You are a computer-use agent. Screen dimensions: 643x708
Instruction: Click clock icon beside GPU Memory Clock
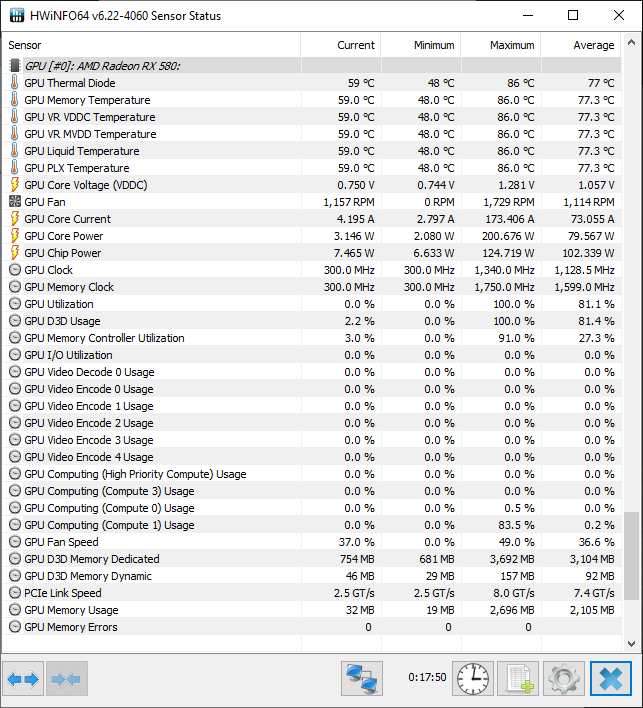tap(15, 287)
